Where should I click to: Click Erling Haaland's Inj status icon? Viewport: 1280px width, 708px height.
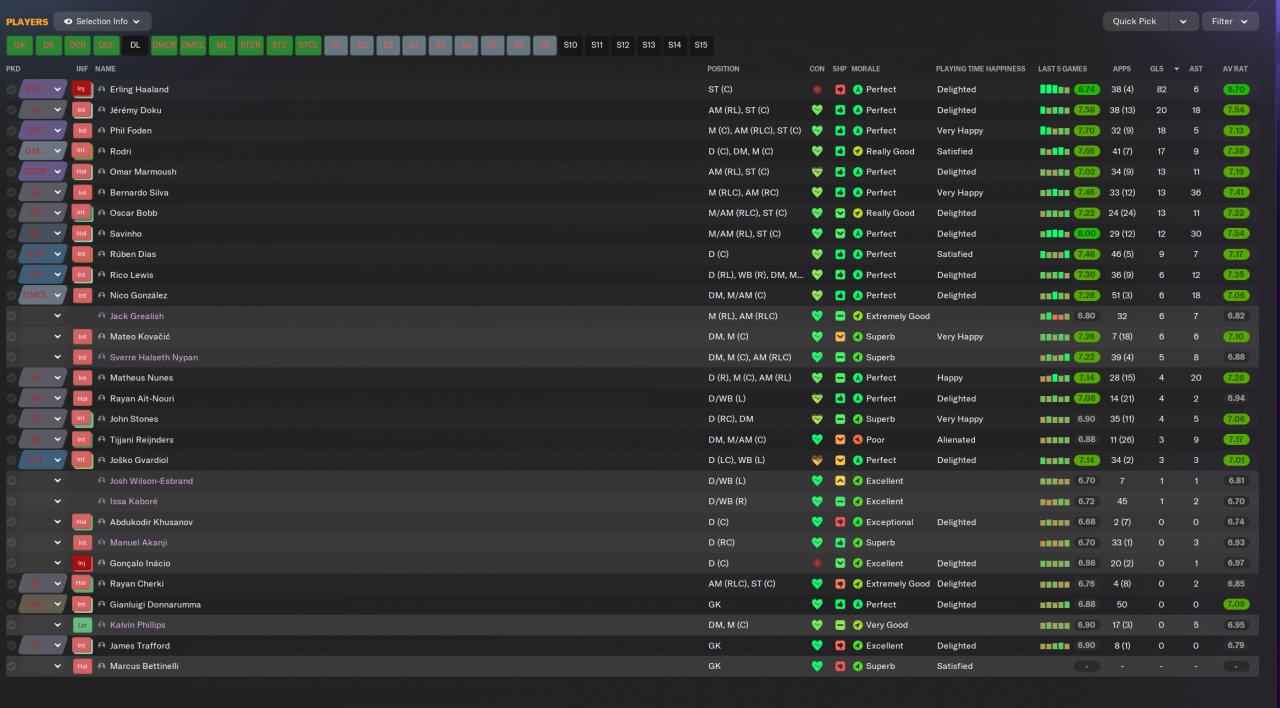point(82,89)
